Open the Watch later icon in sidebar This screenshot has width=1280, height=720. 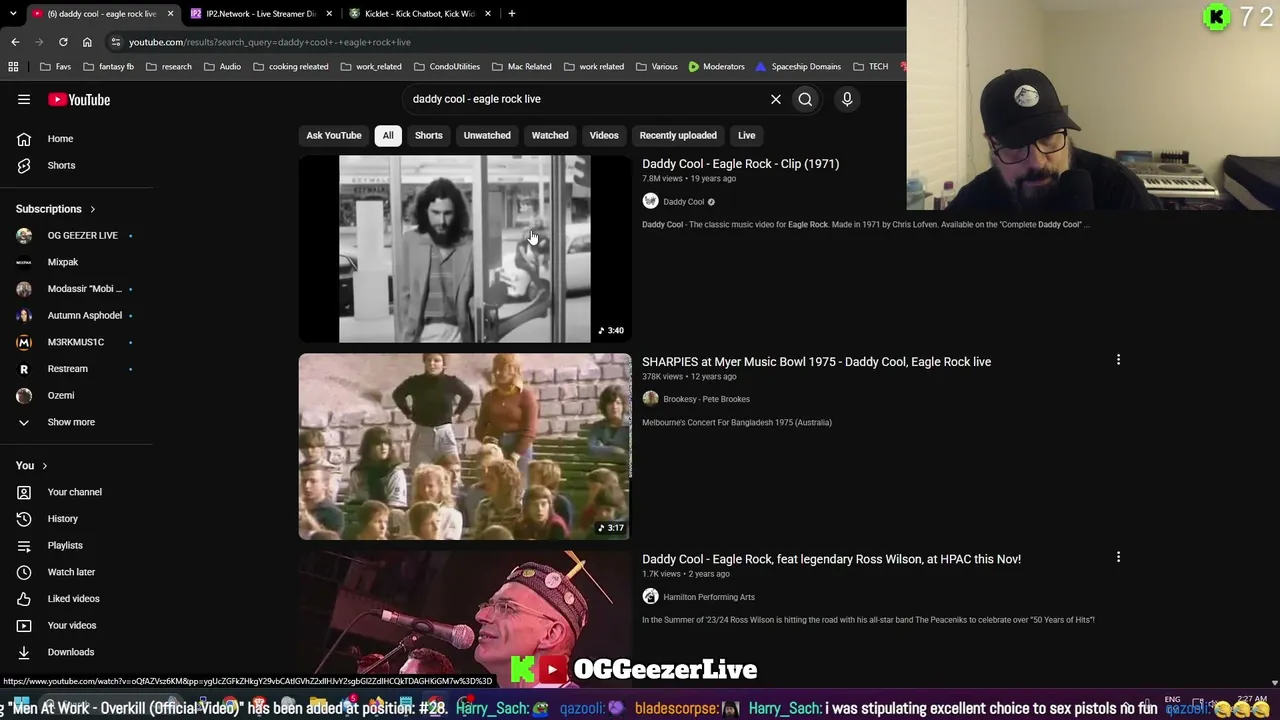(24, 572)
